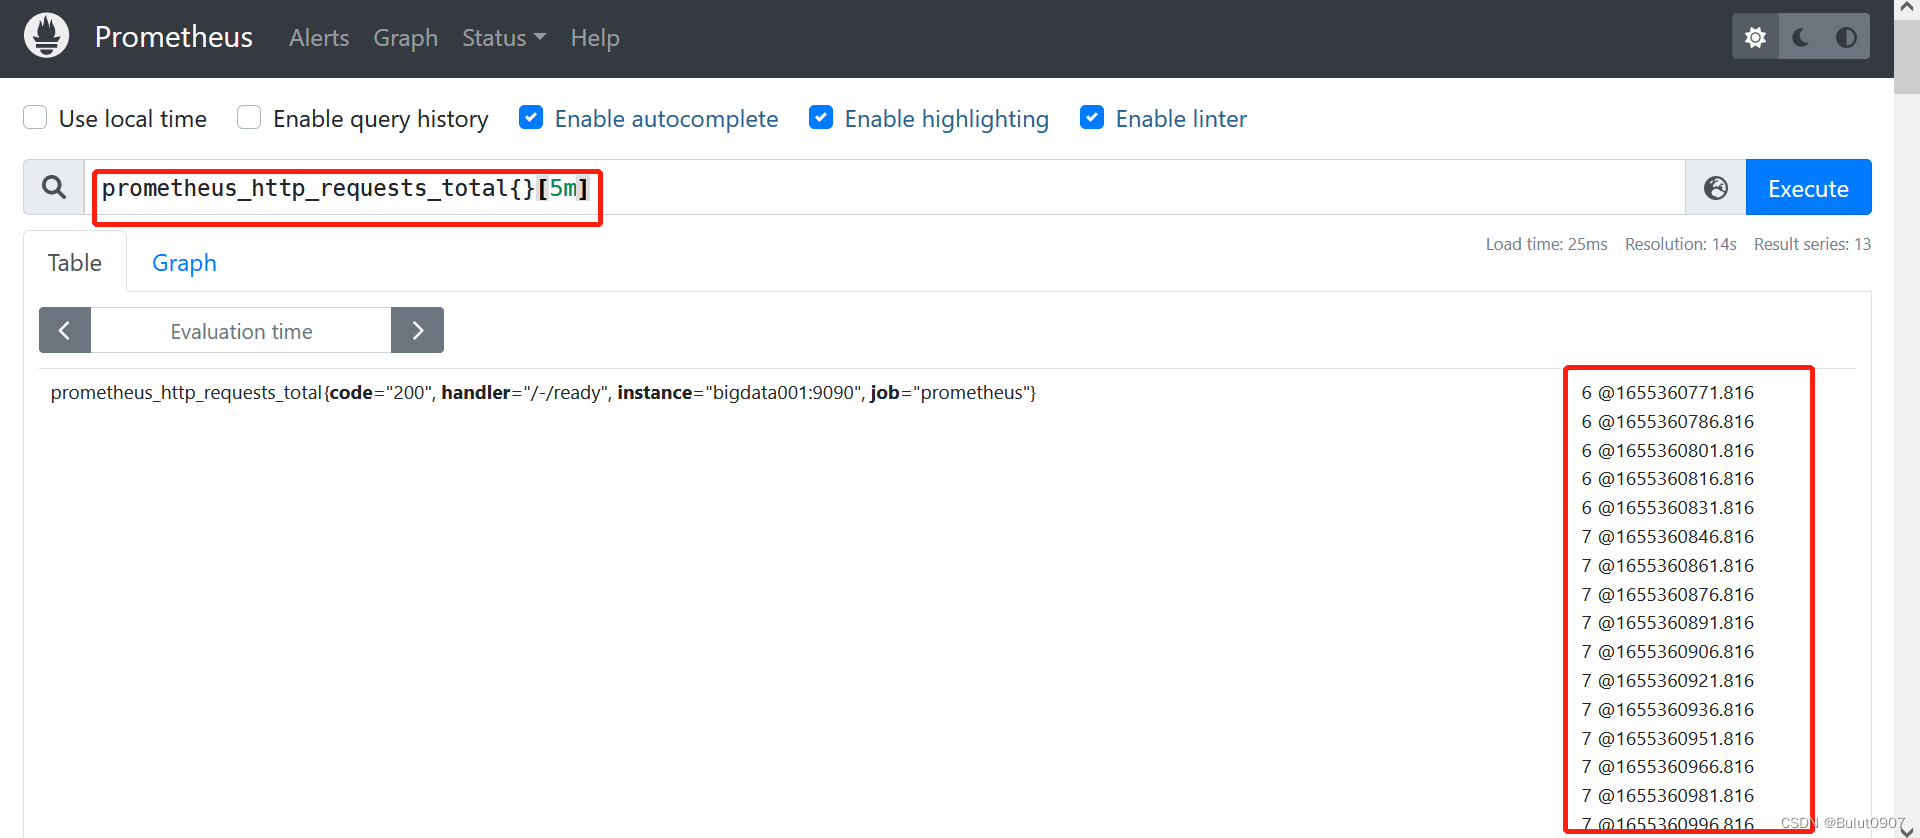Select the Table tab

(75, 262)
